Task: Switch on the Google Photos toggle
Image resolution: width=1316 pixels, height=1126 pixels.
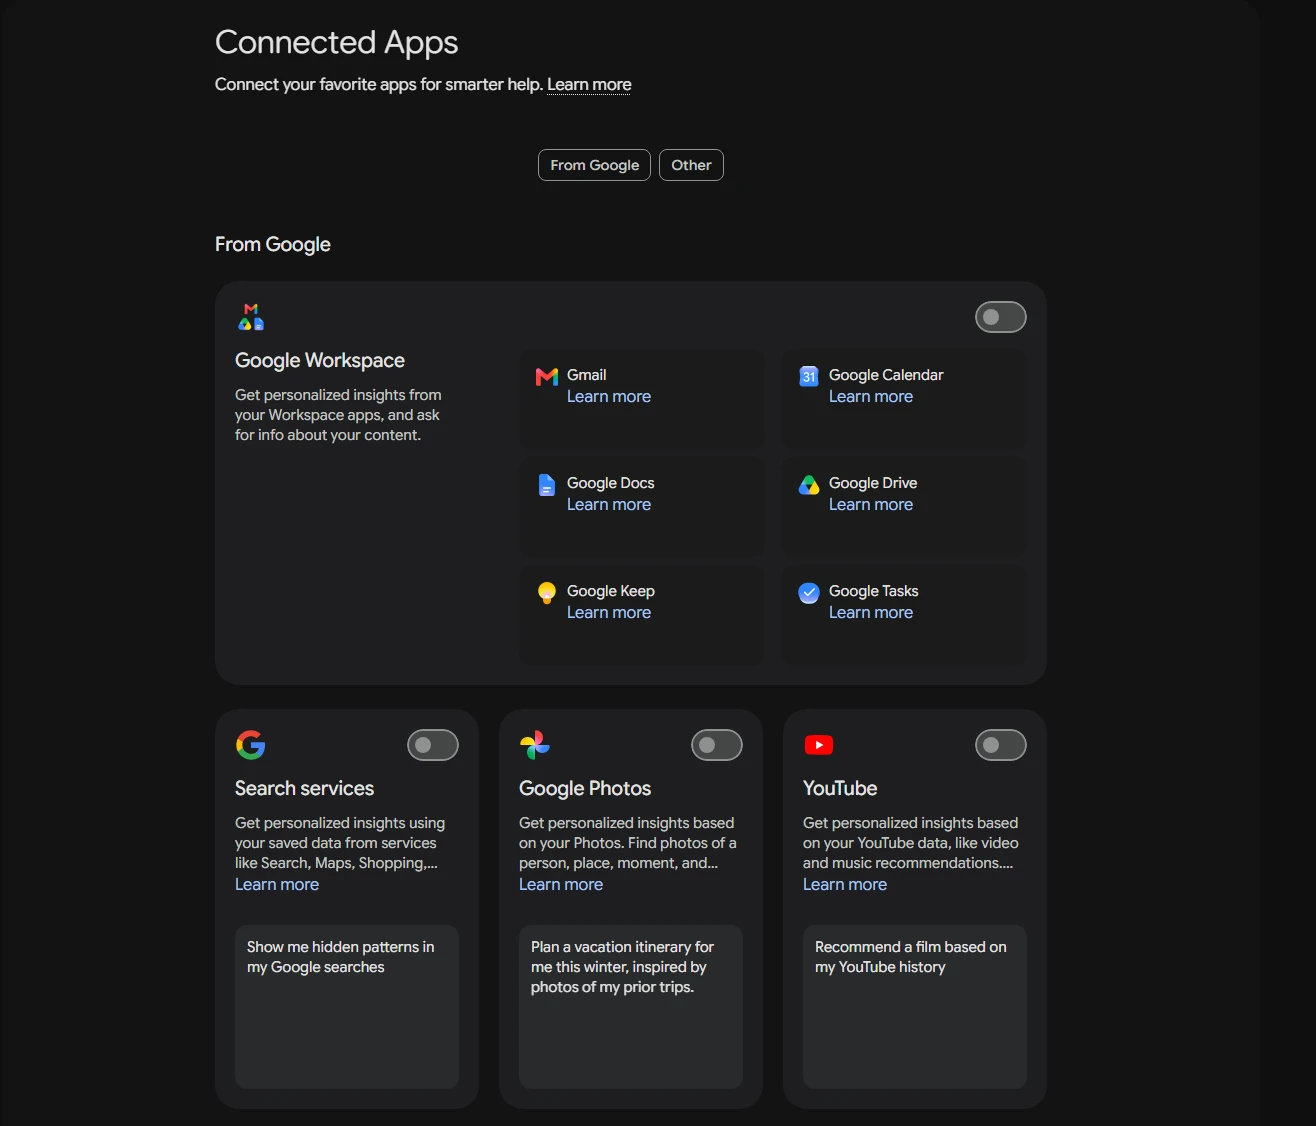Action: tap(717, 745)
